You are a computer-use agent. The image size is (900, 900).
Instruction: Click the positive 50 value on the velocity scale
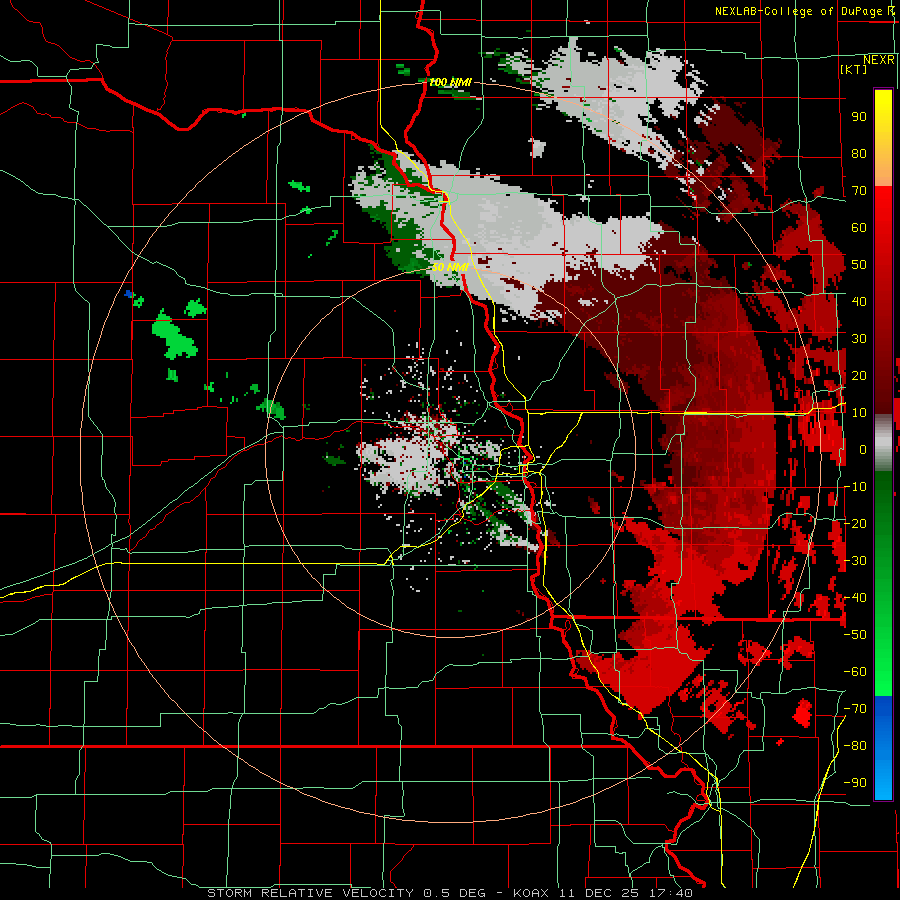point(859,265)
